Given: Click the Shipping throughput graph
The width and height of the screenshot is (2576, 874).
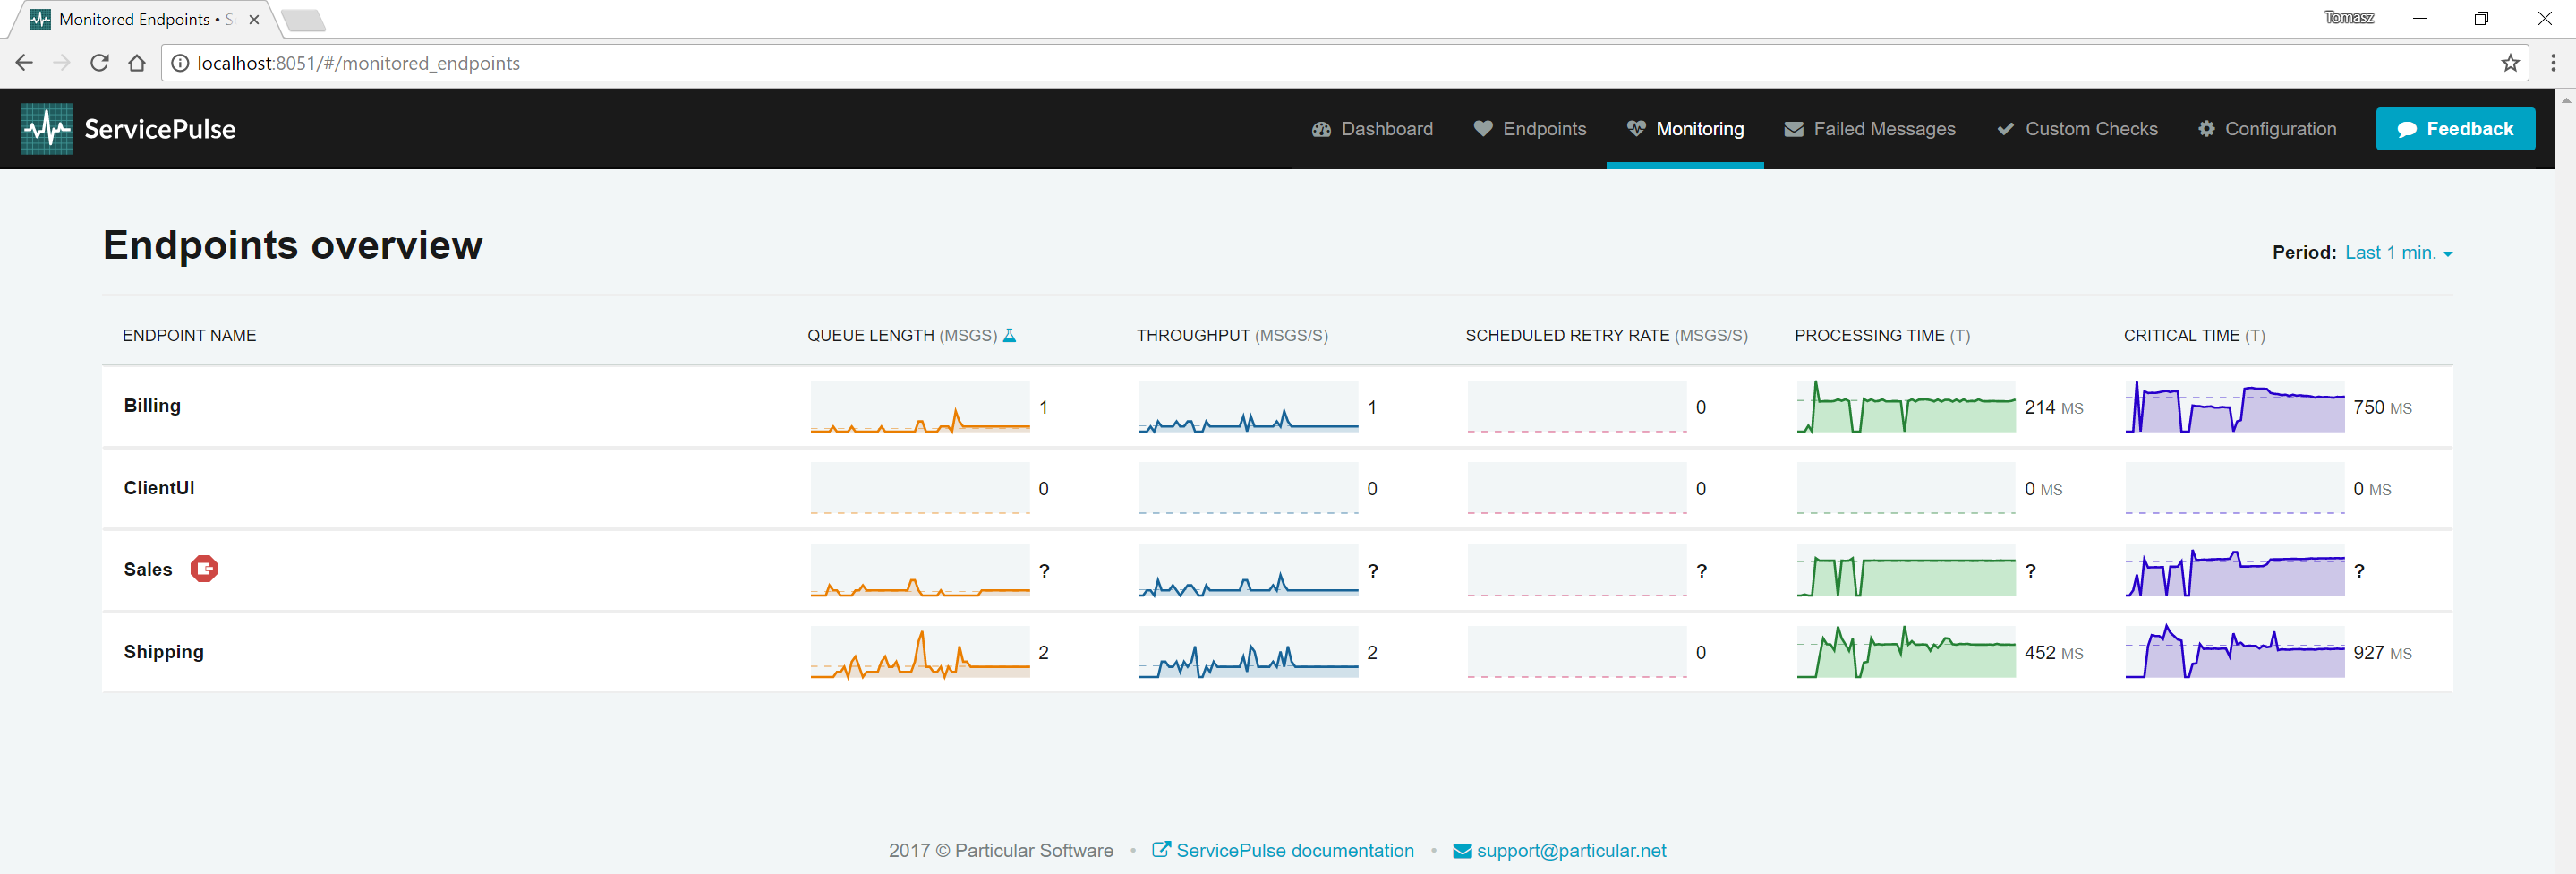Looking at the screenshot, I should coord(1248,652).
